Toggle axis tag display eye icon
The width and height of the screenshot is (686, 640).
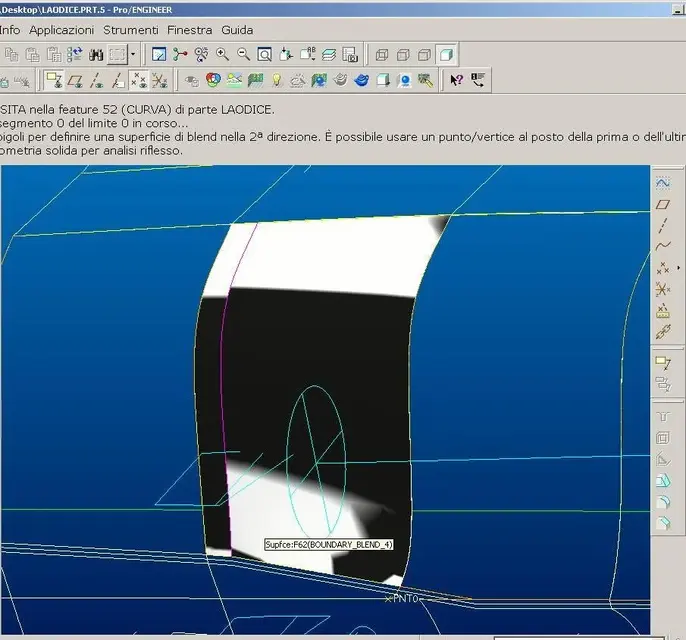point(118,81)
